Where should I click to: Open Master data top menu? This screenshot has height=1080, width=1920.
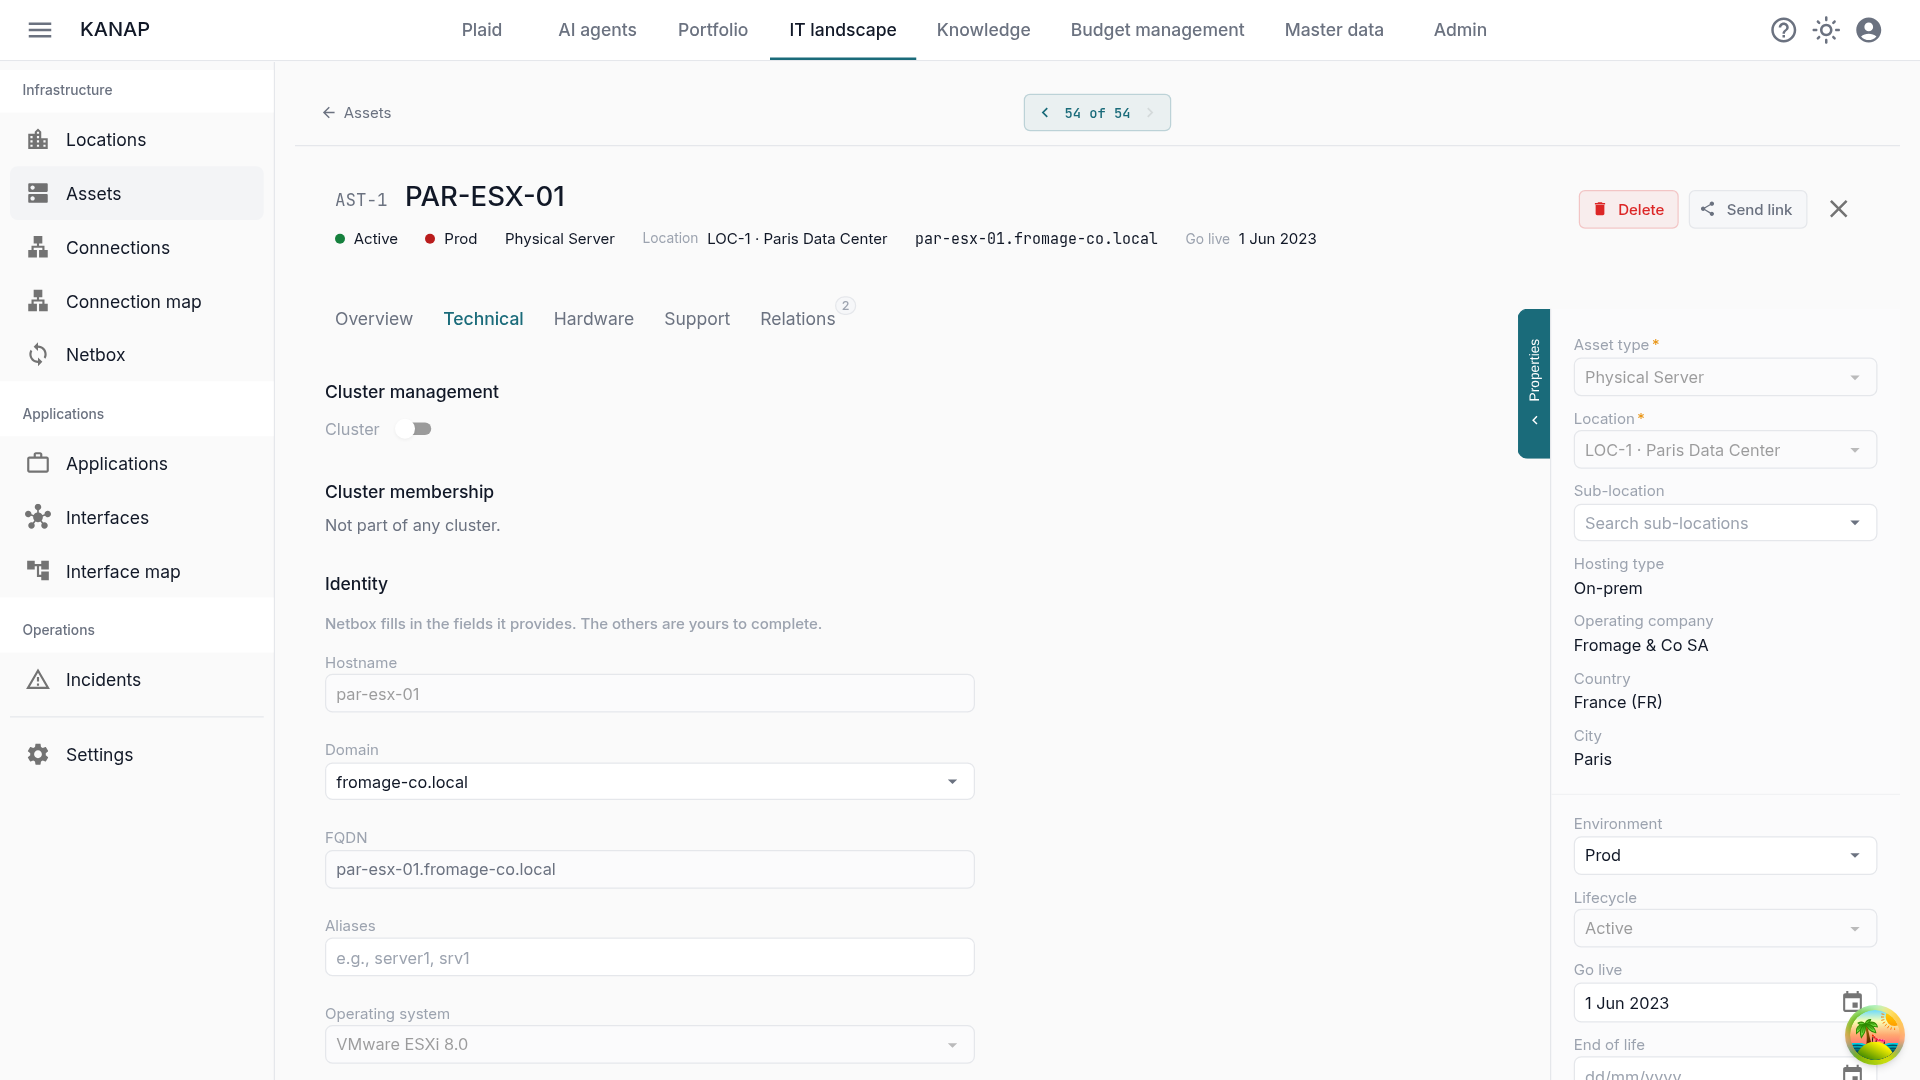click(1334, 30)
